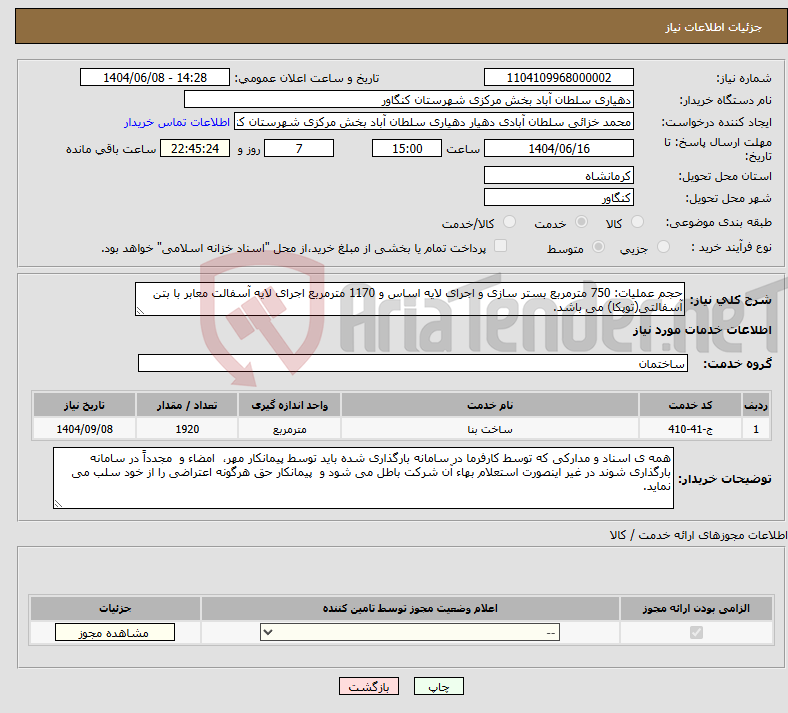788x713 pixels.
Task: Select the خدمت radio button
Action: coord(581,222)
